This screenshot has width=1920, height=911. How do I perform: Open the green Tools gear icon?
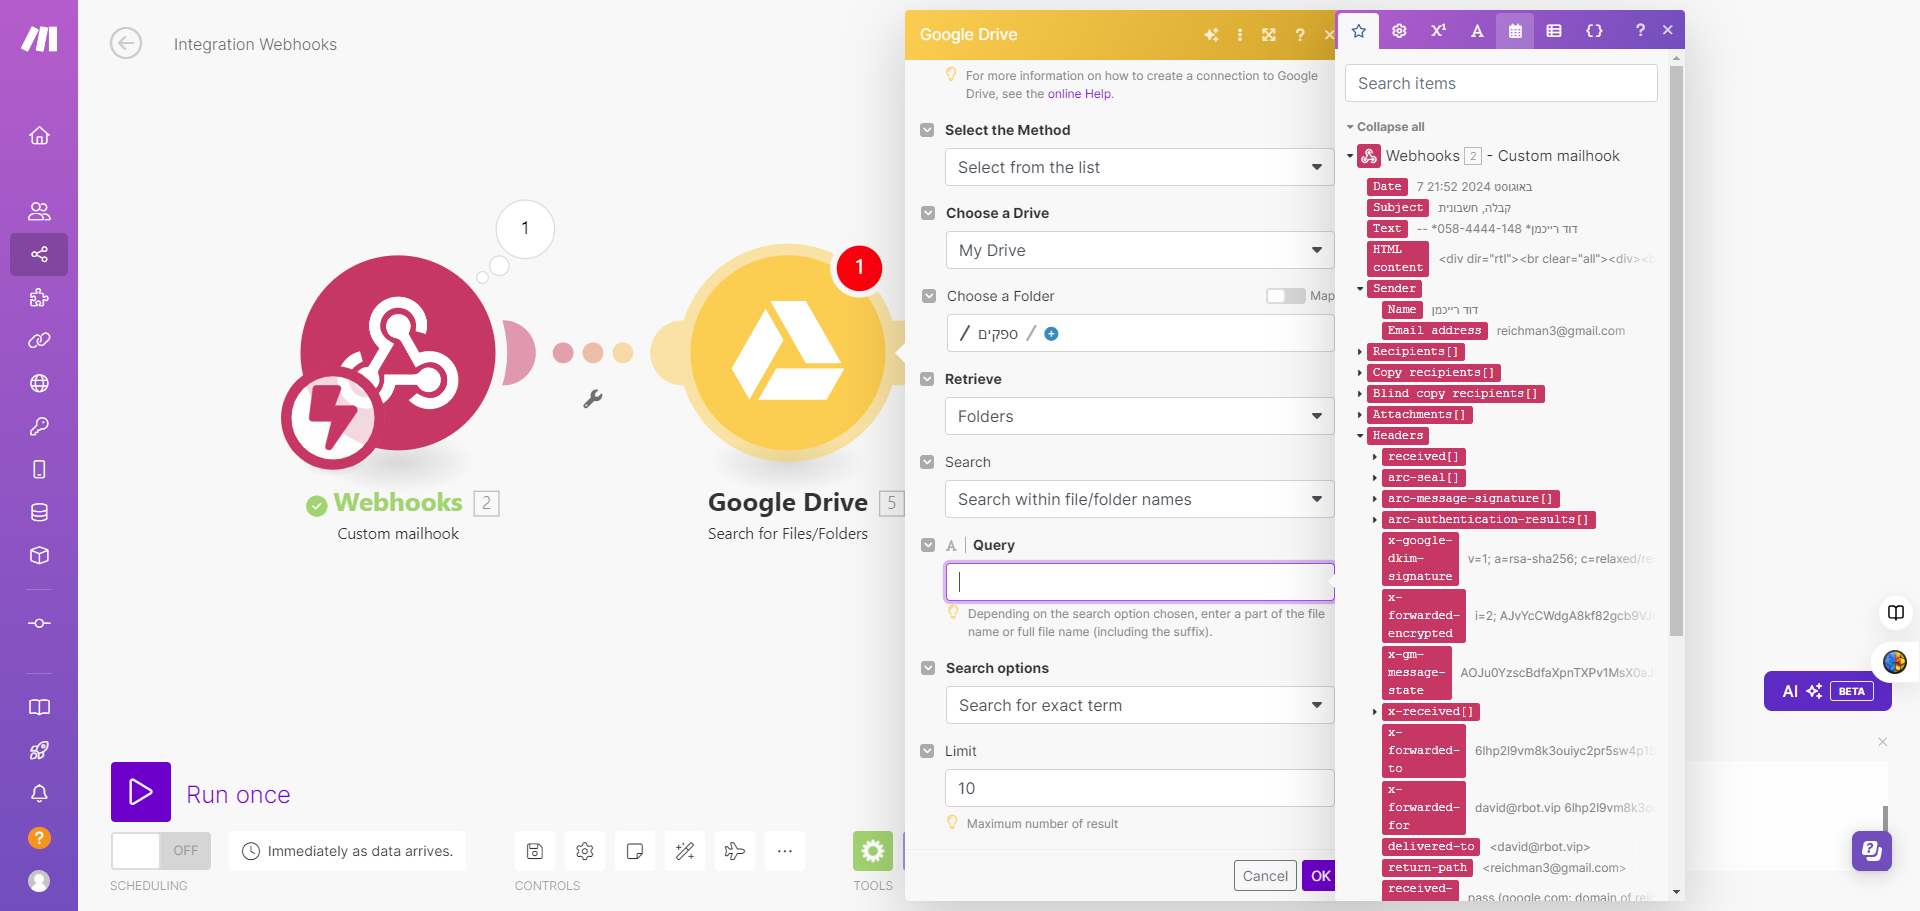(873, 851)
